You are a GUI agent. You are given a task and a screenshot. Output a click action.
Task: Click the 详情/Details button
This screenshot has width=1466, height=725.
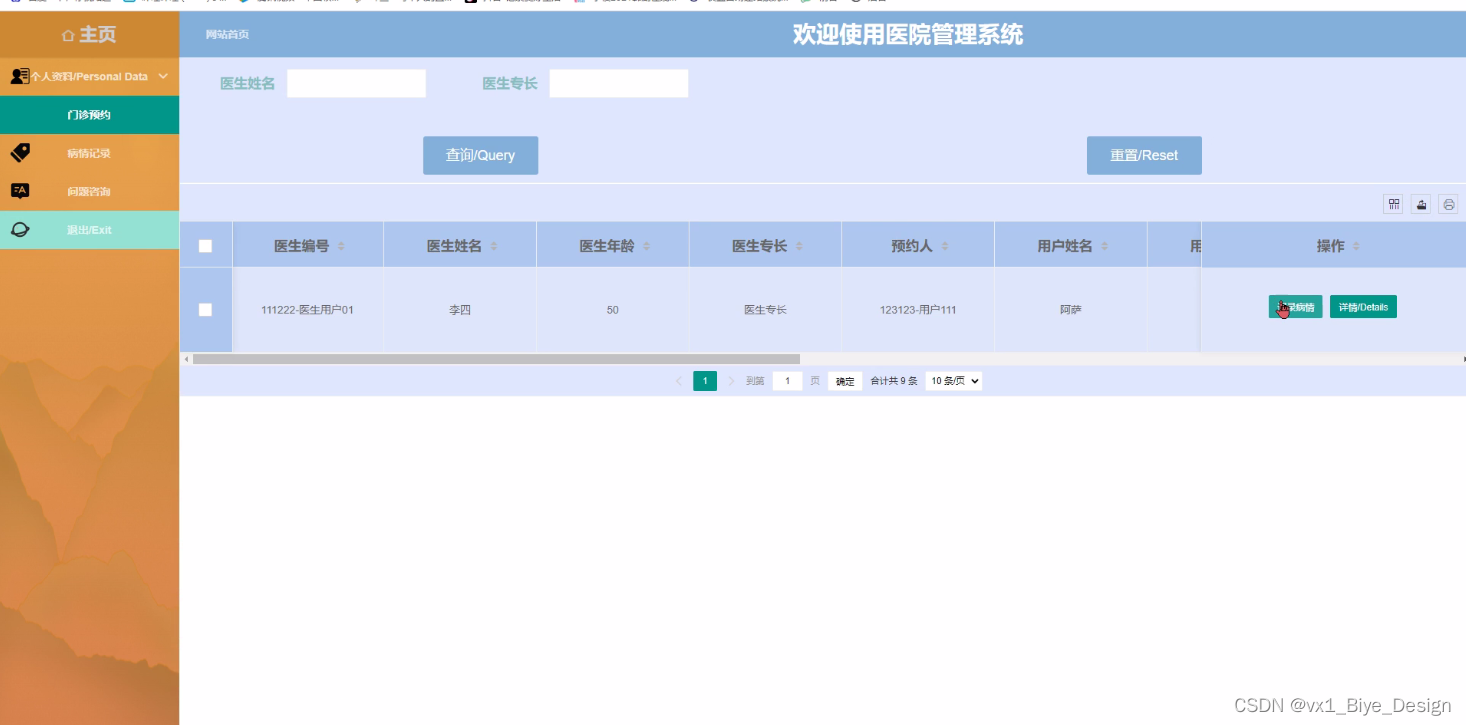point(1363,307)
